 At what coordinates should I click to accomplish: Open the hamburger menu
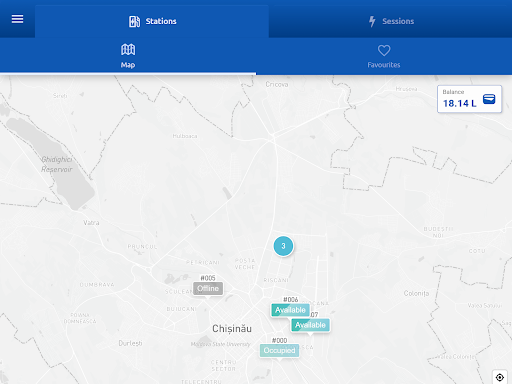tap(17, 19)
